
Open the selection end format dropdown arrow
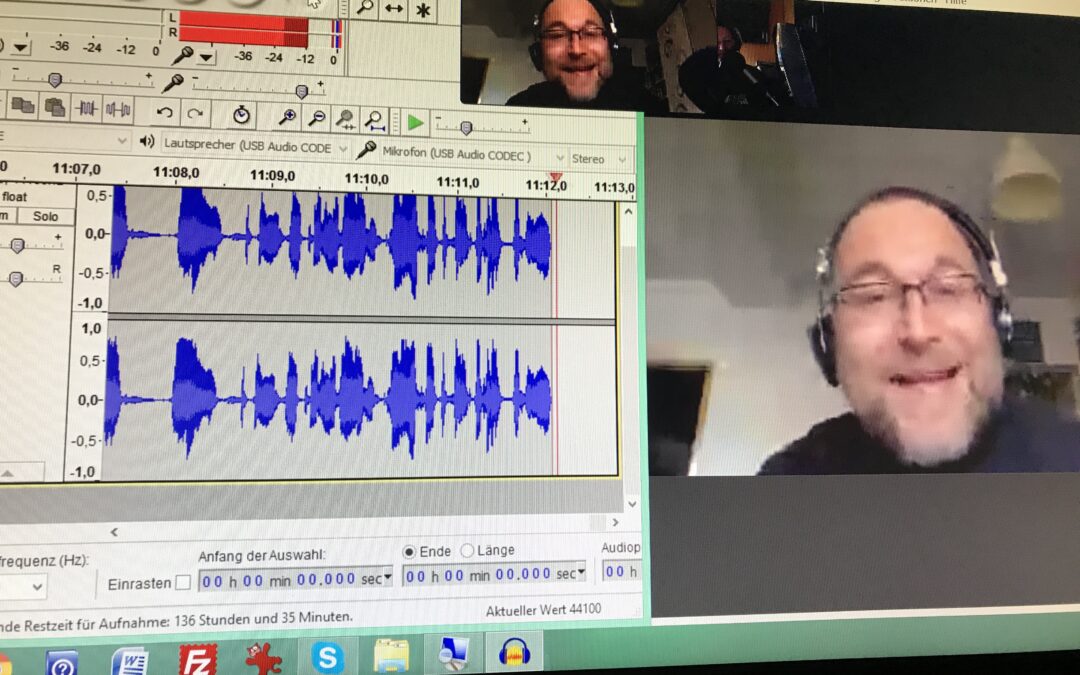point(581,572)
